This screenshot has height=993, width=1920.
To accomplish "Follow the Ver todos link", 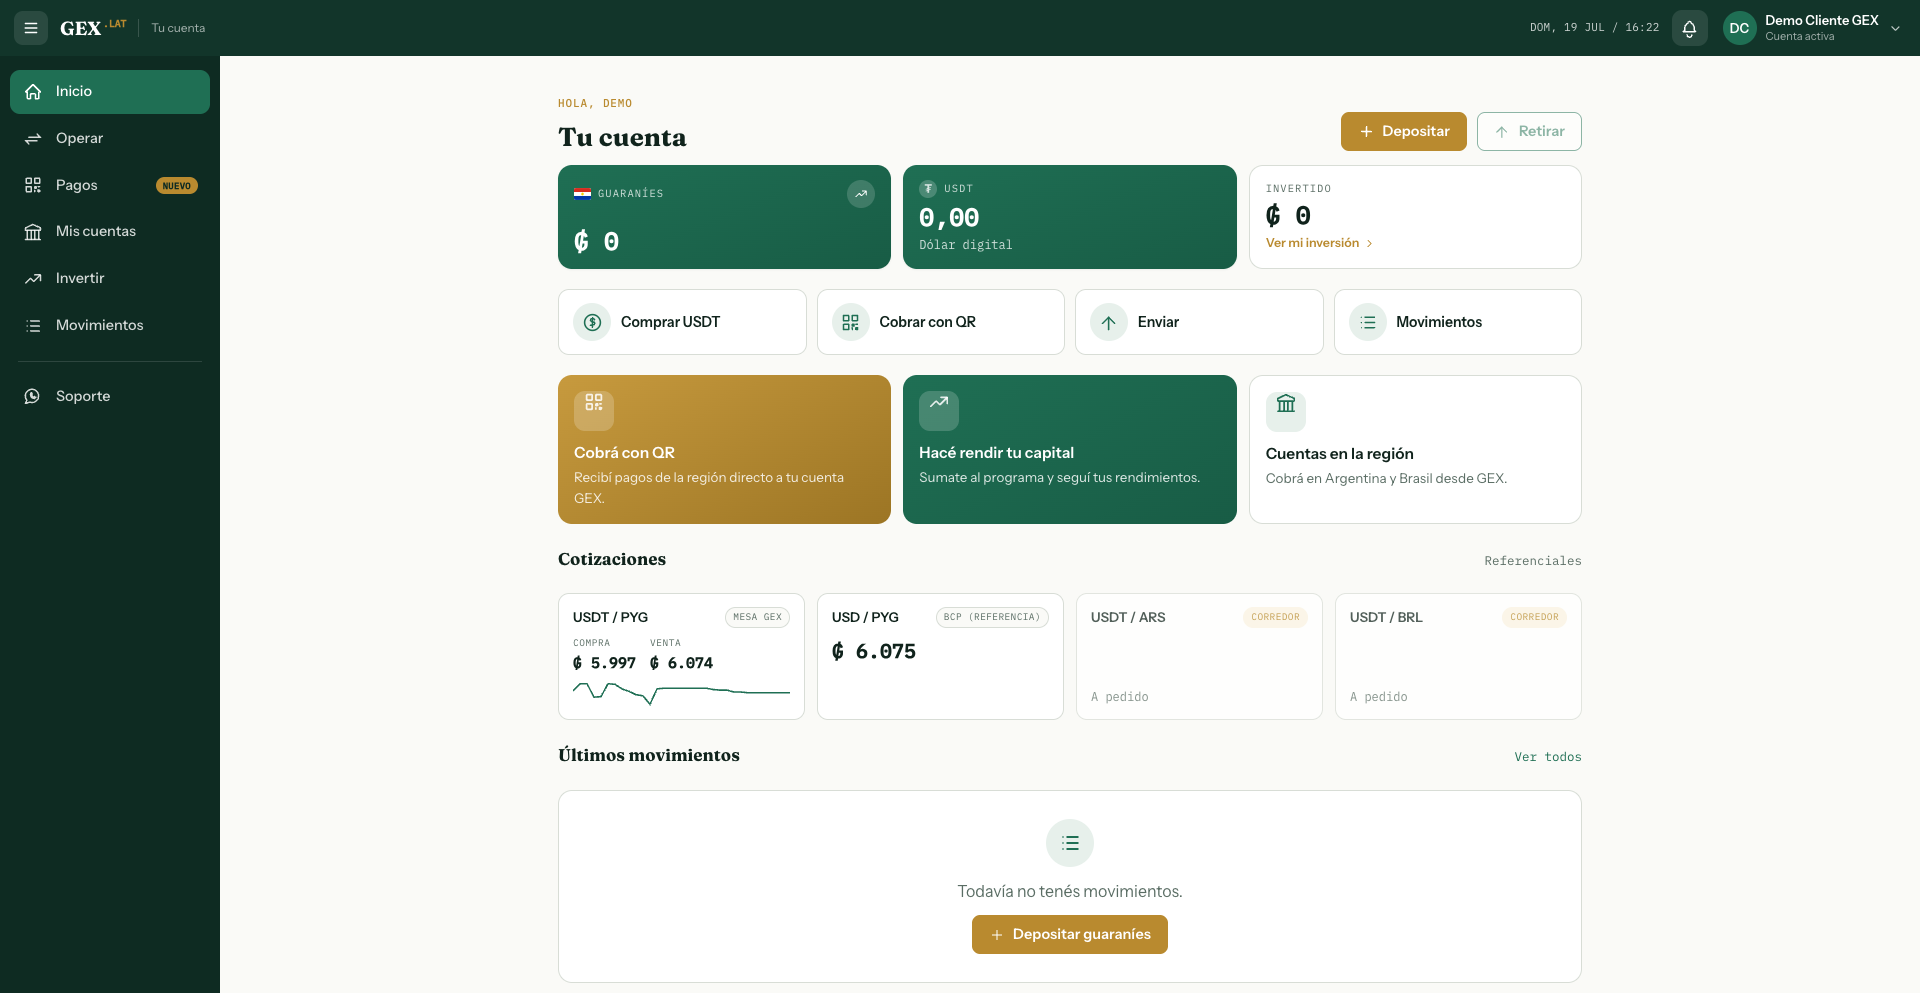I will 1548,757.
